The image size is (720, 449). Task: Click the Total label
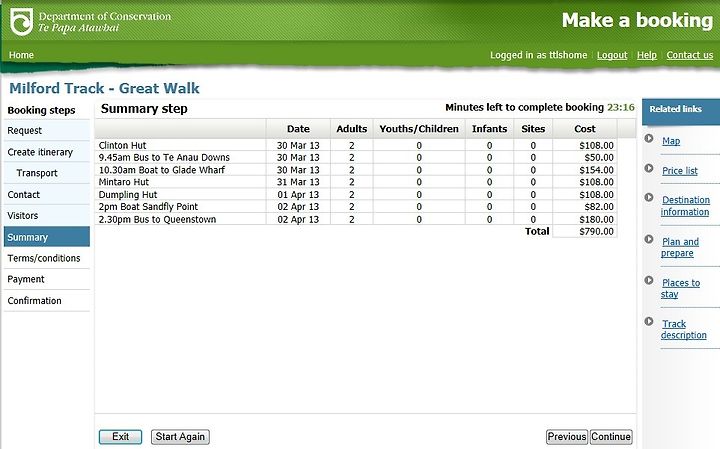coord(537,231)
